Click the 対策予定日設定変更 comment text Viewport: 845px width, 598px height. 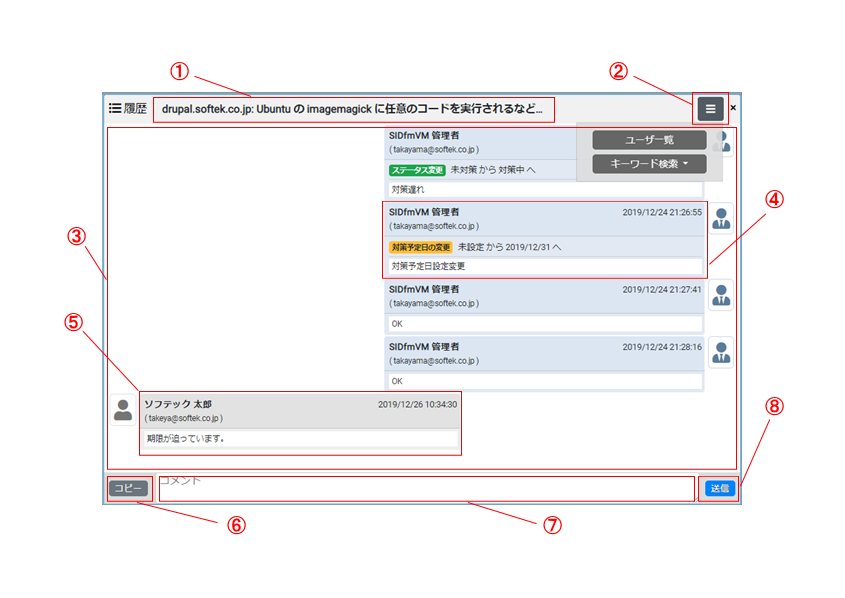coord(428,266)
